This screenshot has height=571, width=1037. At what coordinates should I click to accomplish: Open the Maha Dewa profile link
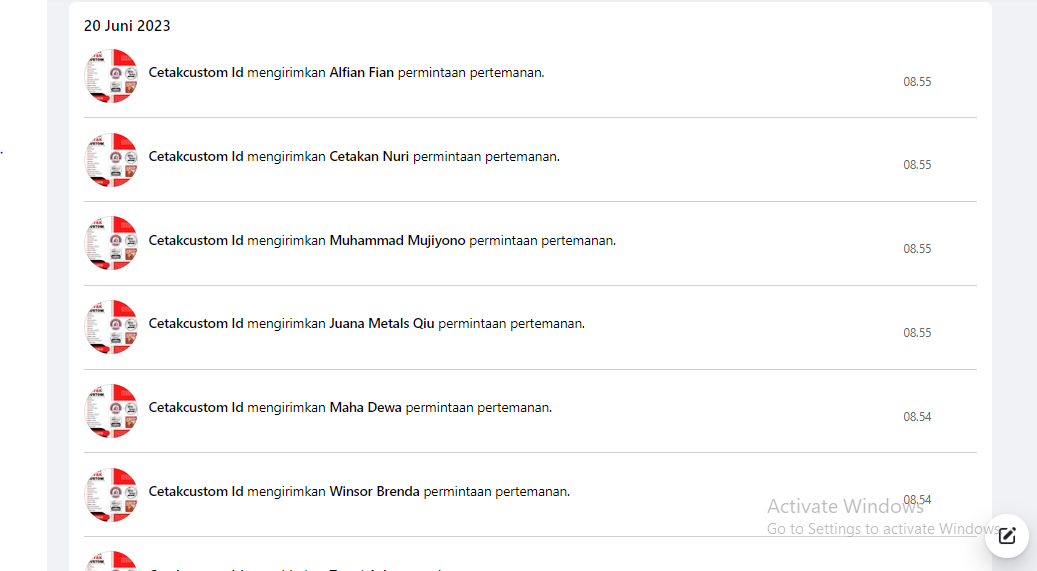pyautogui.click(x=365, y=408)
